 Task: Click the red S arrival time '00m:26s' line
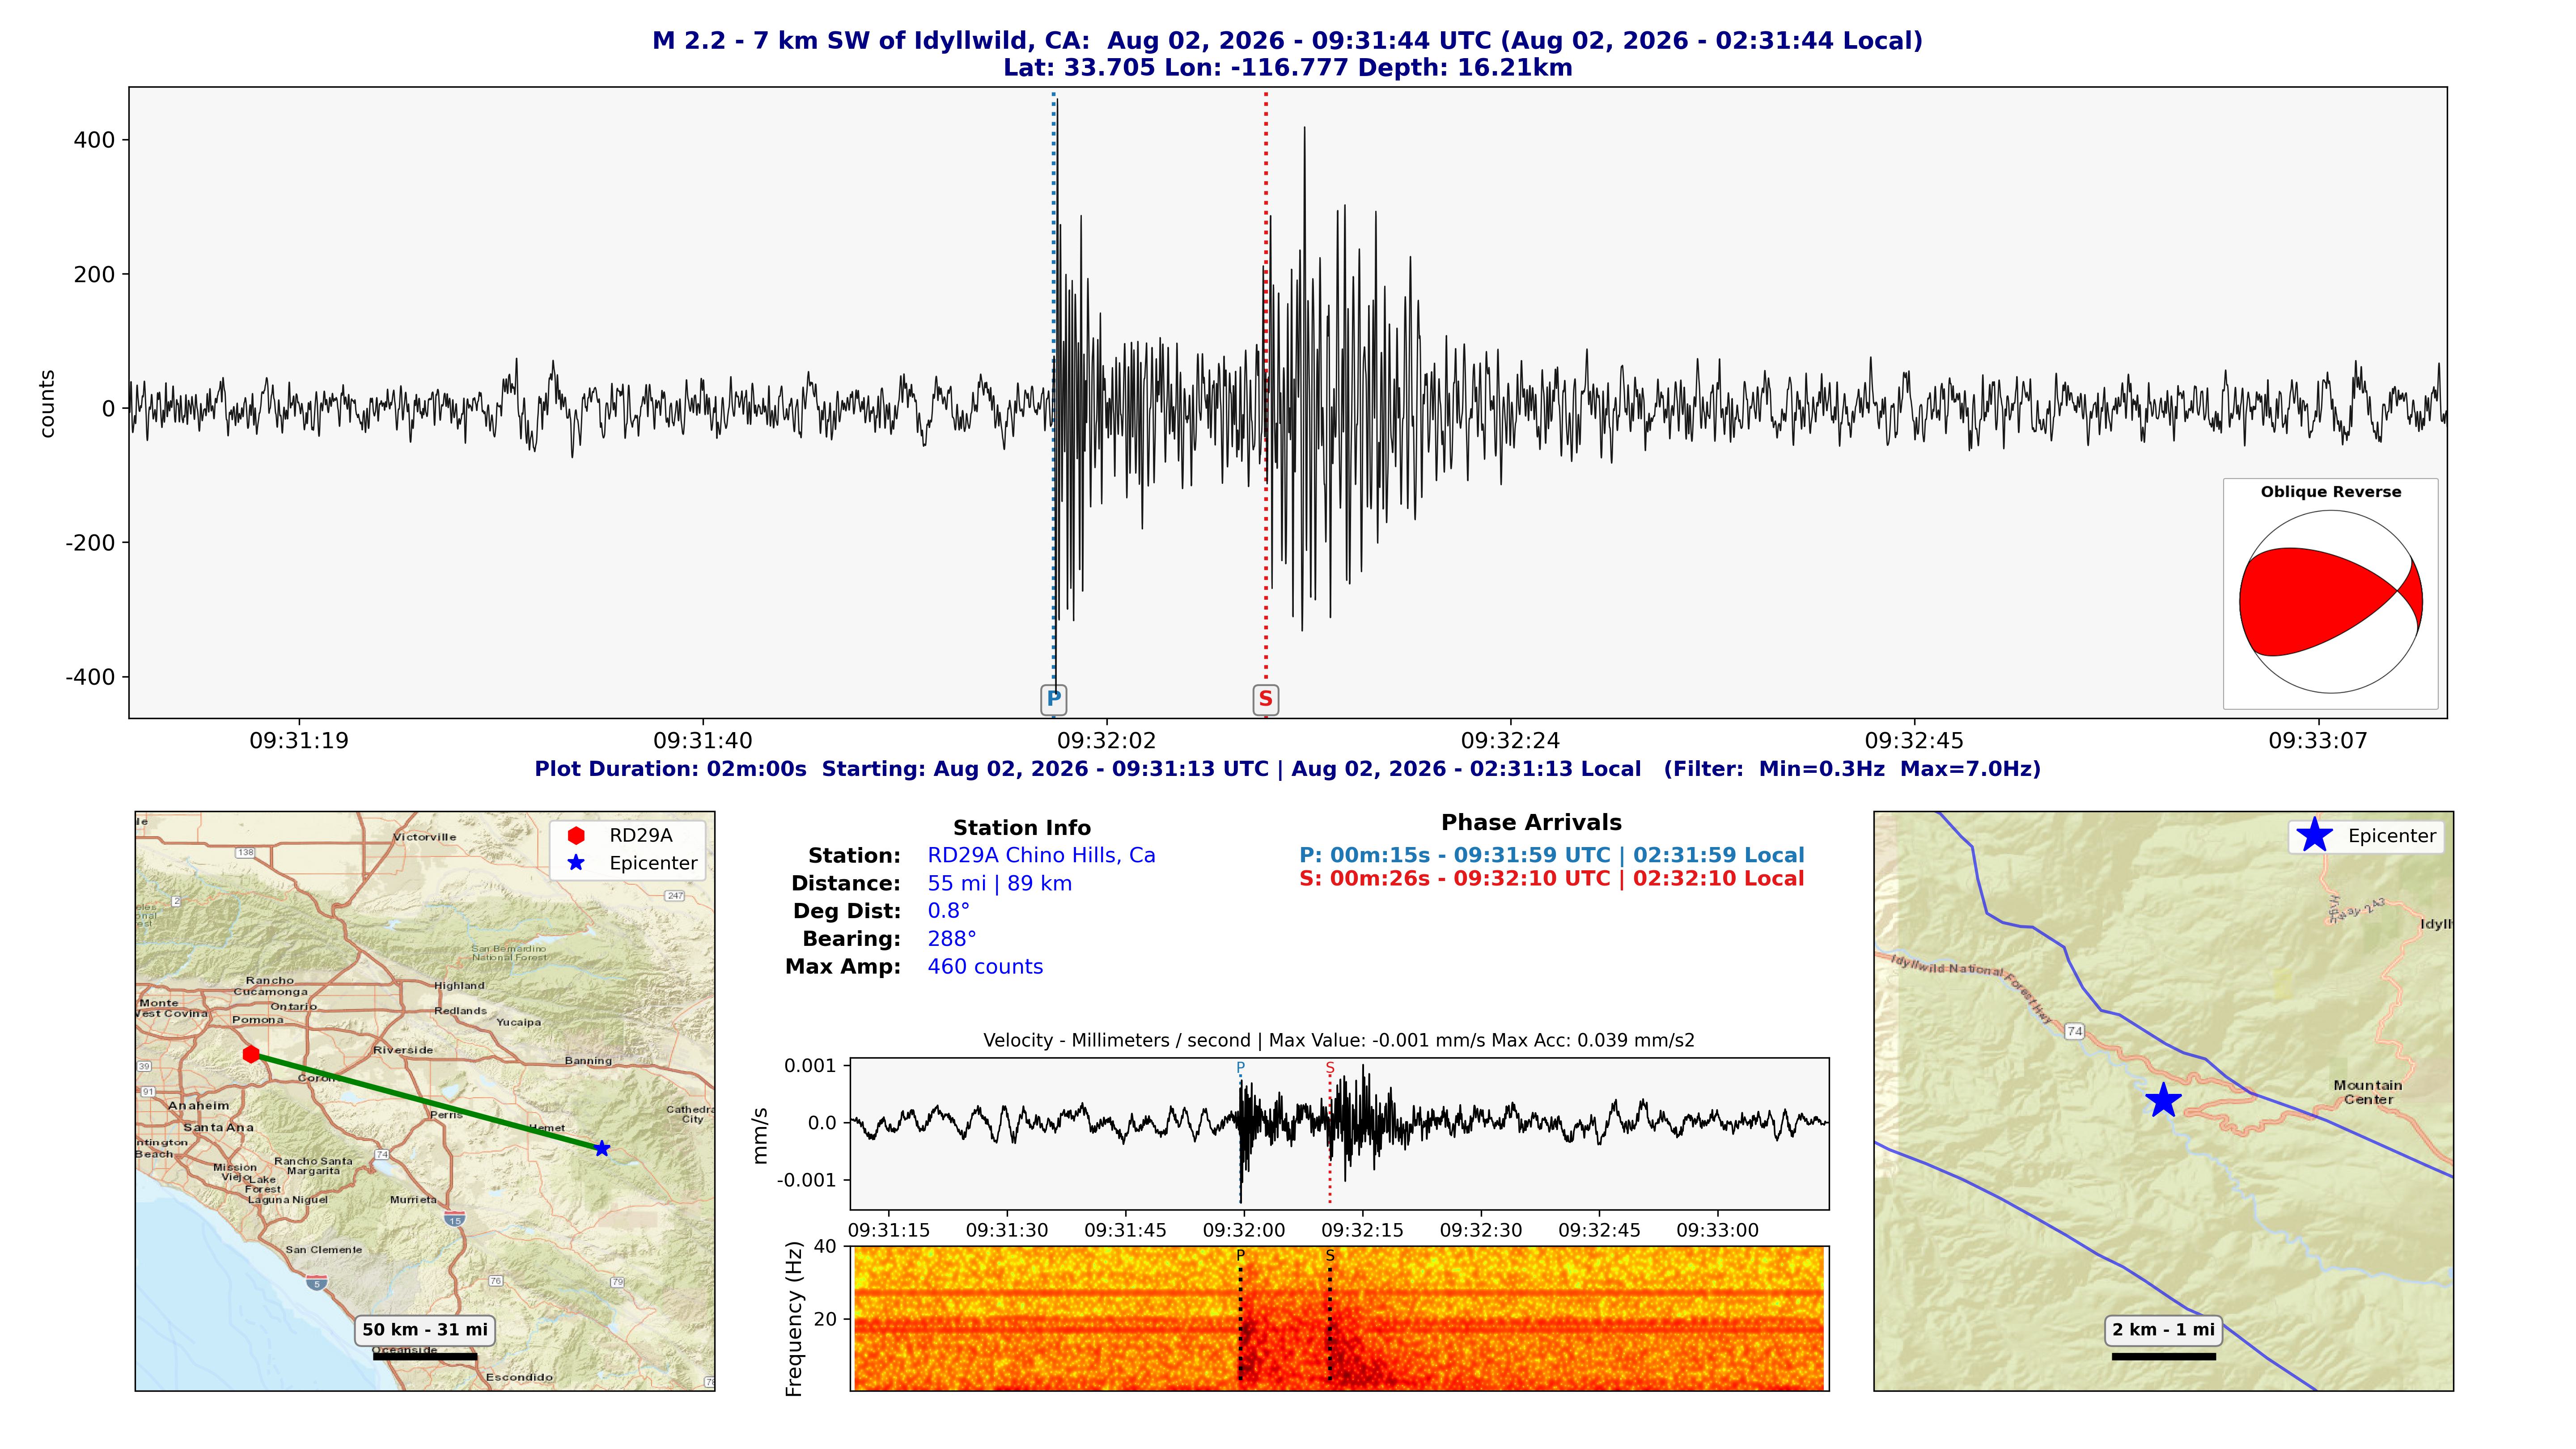(1552, 879)
